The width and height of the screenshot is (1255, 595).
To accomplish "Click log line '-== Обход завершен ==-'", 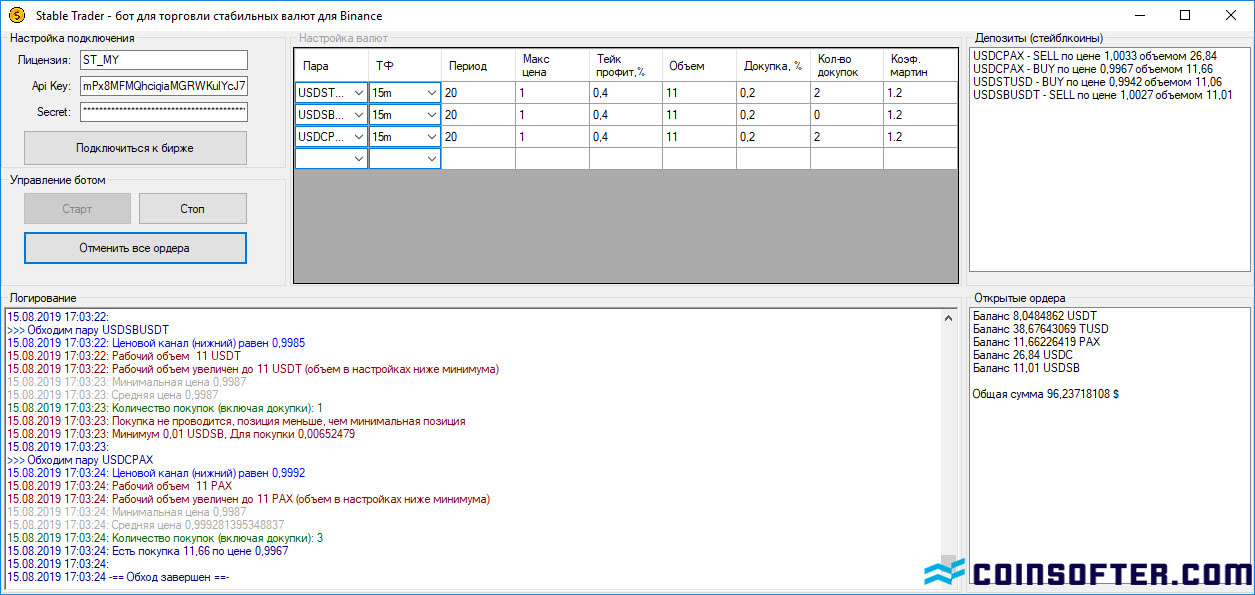I will tap(170, 577).
